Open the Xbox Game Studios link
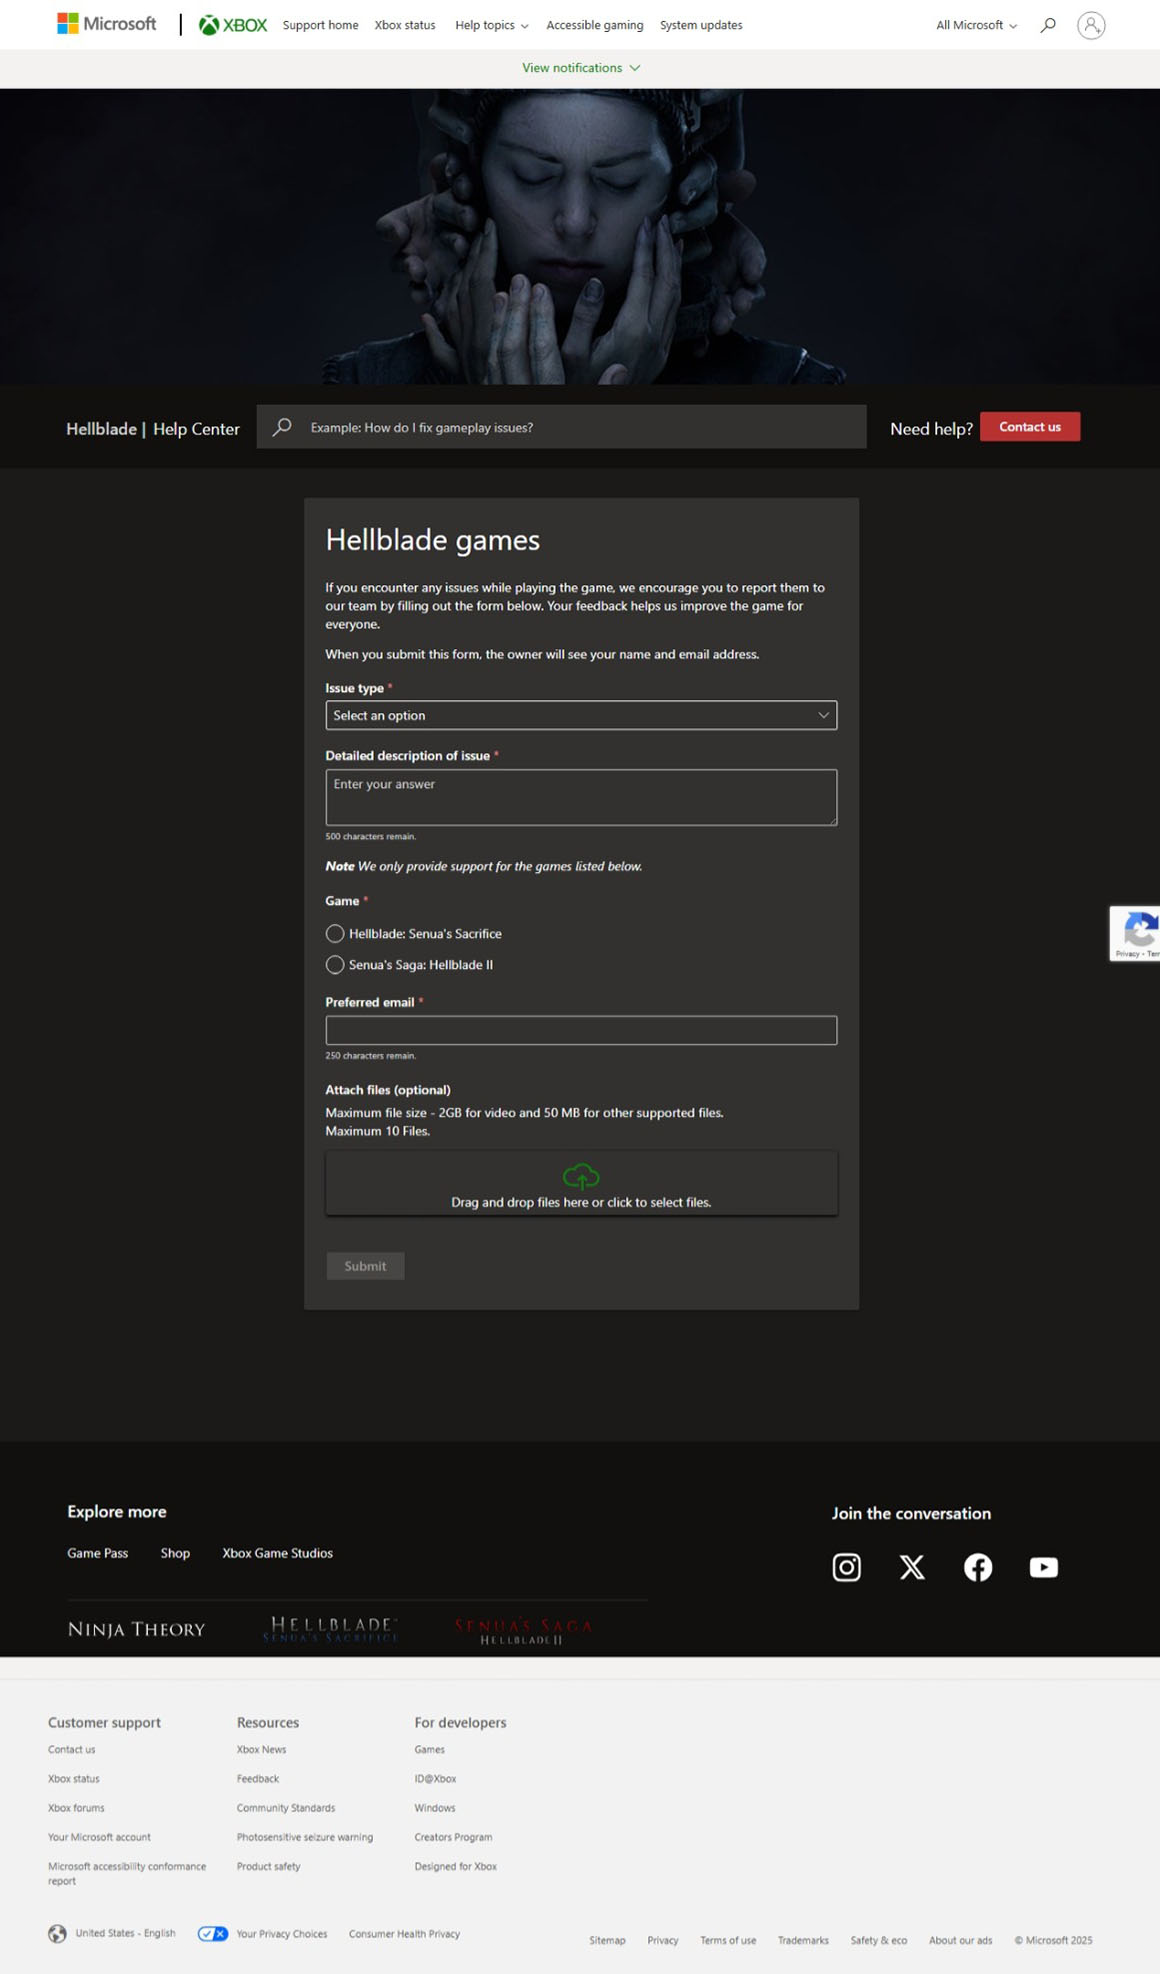 277,1553
